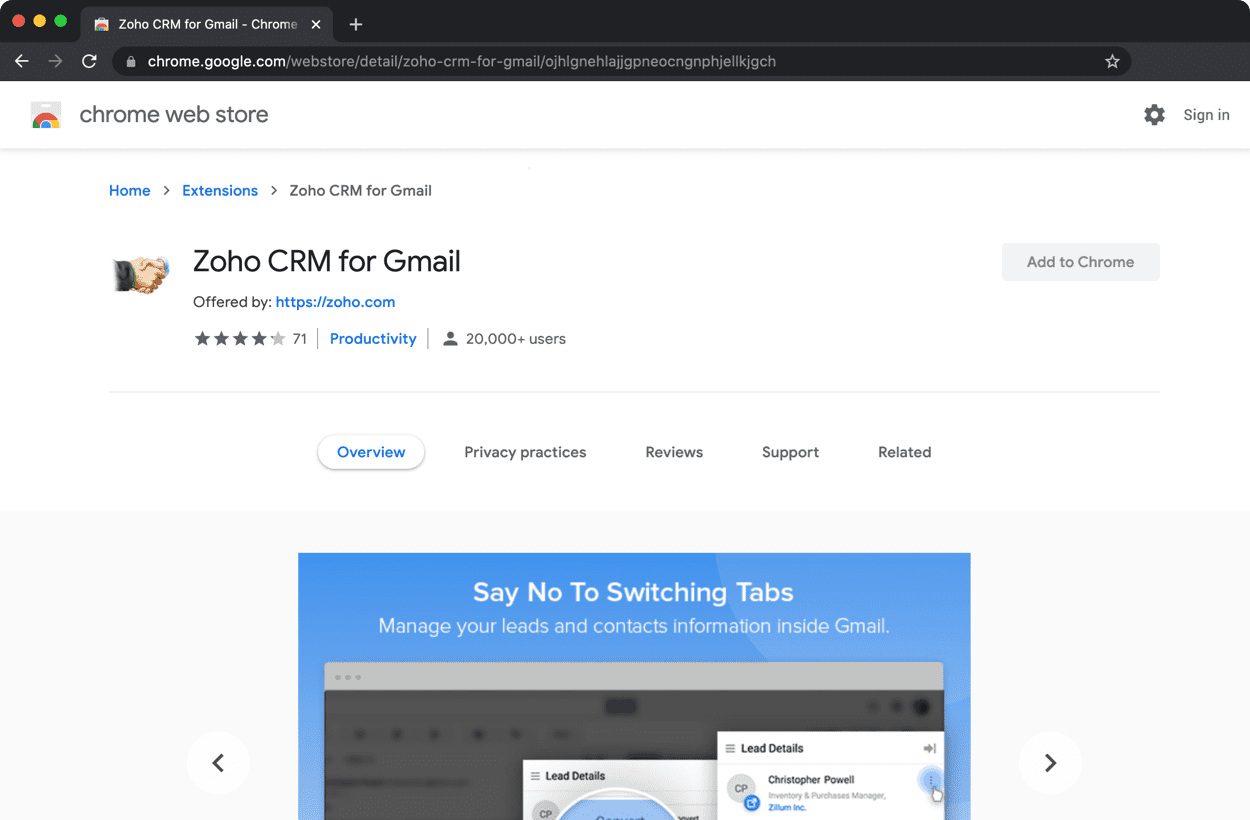
Task: Open Chrome Web Store settings gear
Action: tap(1154, 114)
